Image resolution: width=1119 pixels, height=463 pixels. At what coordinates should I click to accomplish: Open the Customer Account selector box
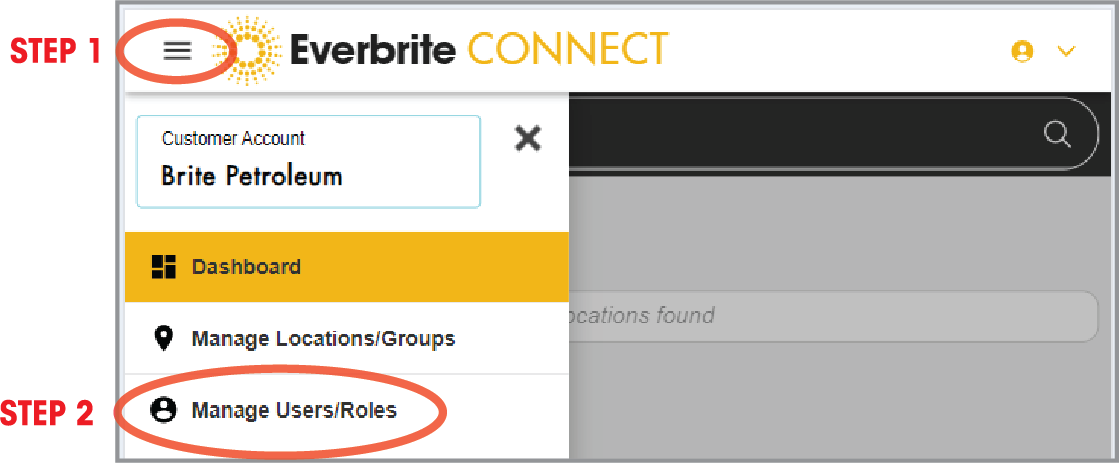coord(308,161)
